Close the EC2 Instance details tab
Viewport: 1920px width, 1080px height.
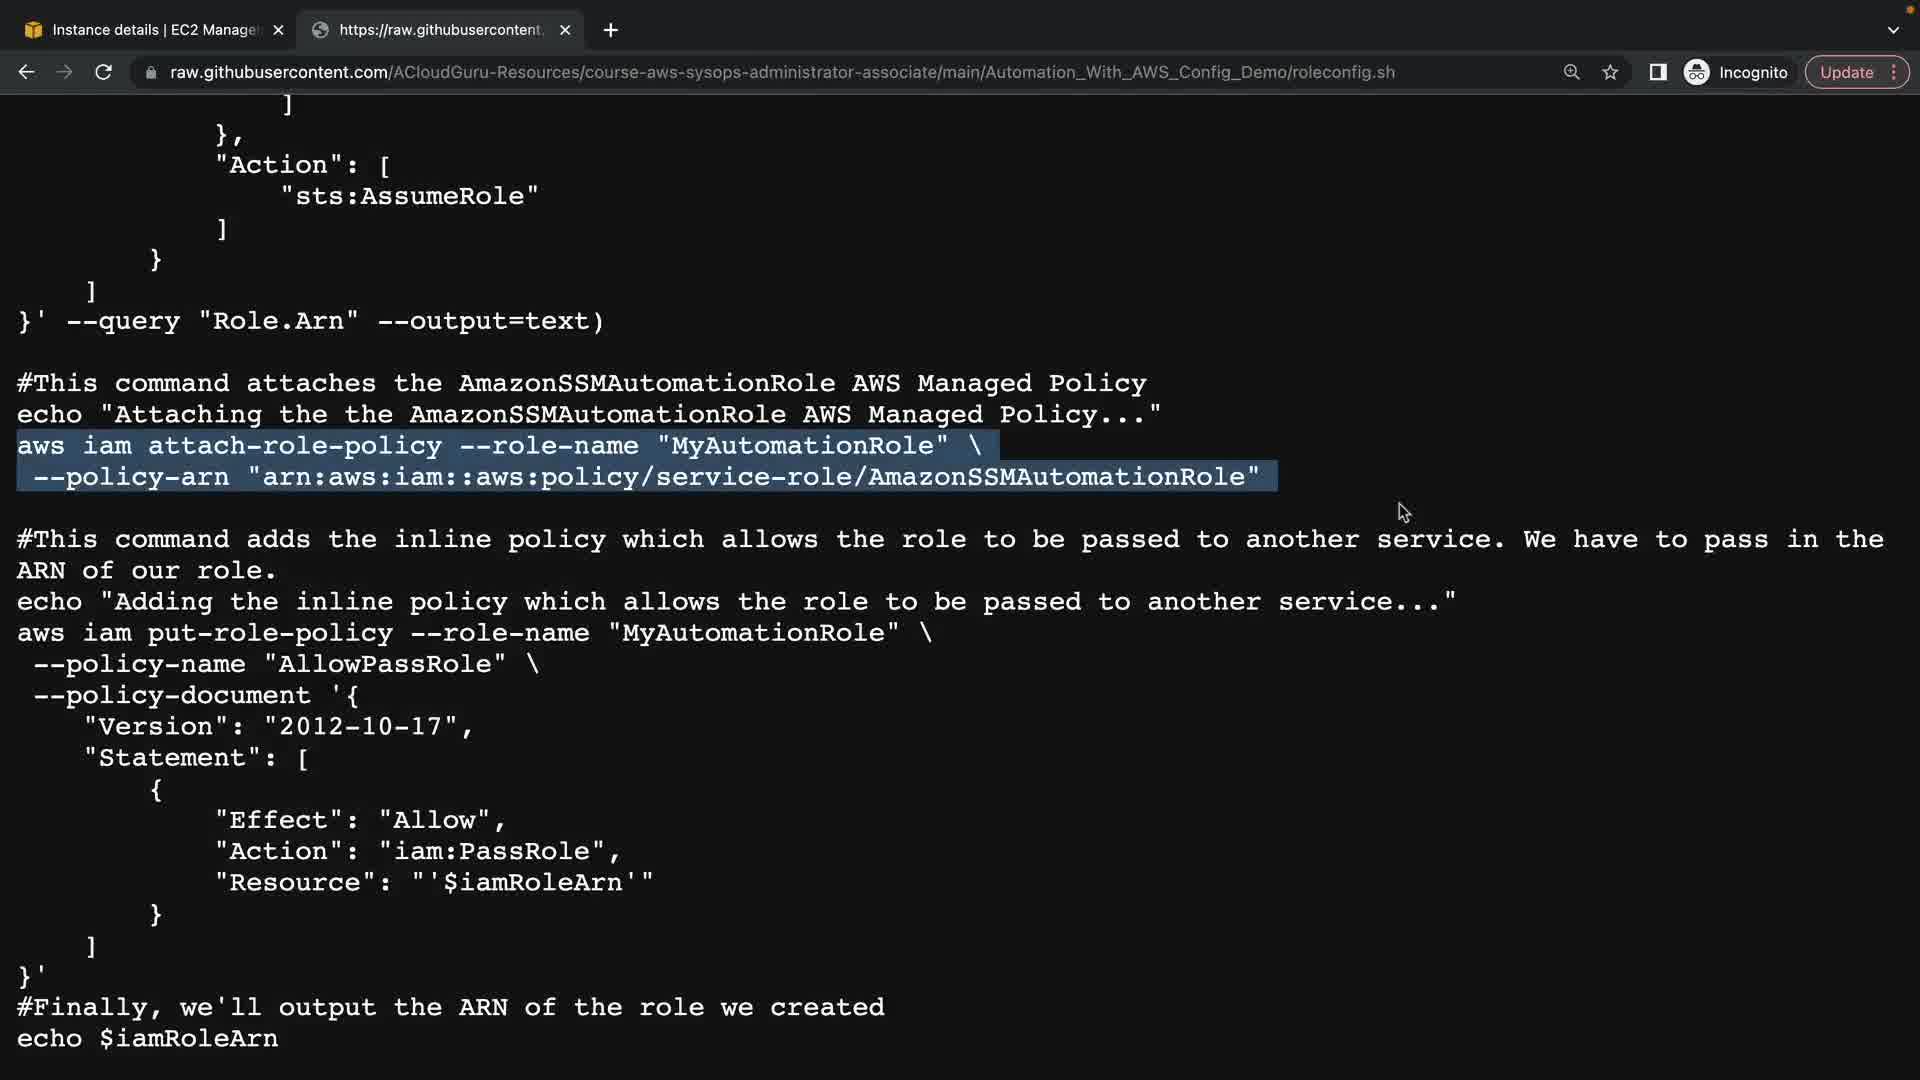click(x=278, y=30)
